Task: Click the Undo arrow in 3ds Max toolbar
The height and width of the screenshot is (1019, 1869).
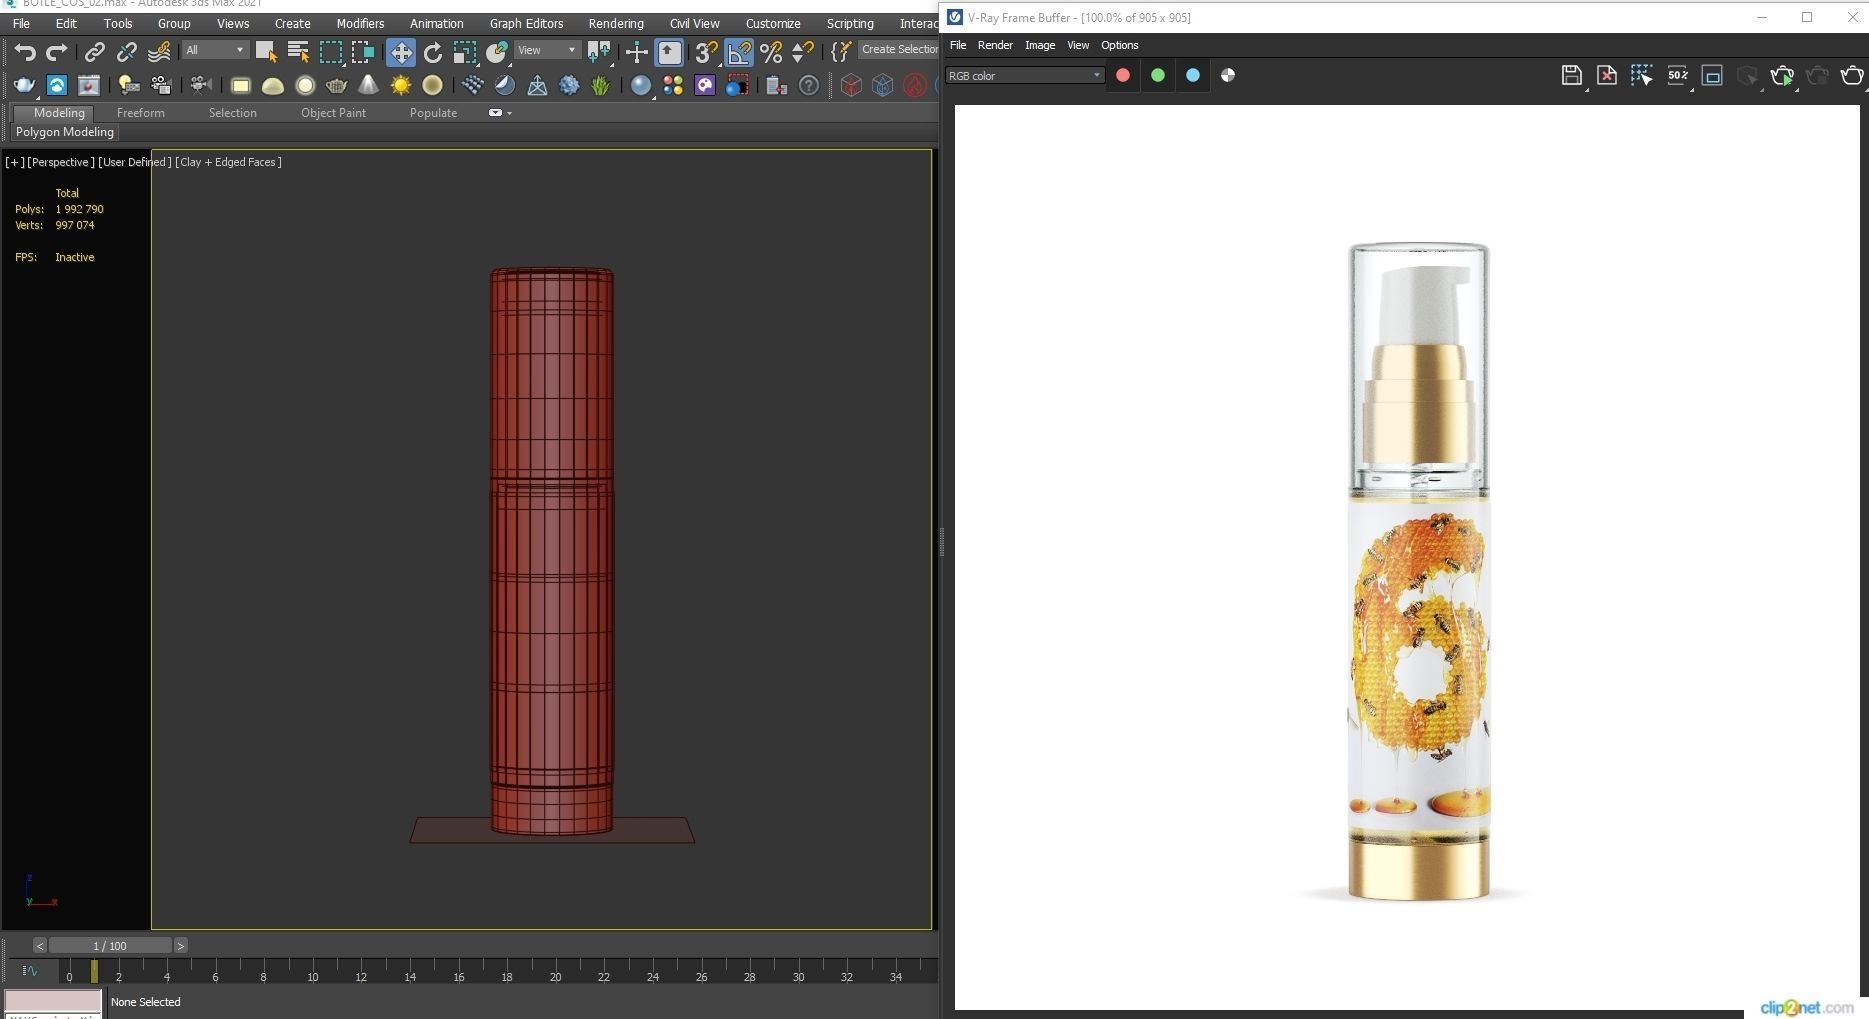Action: coord(25,52)
